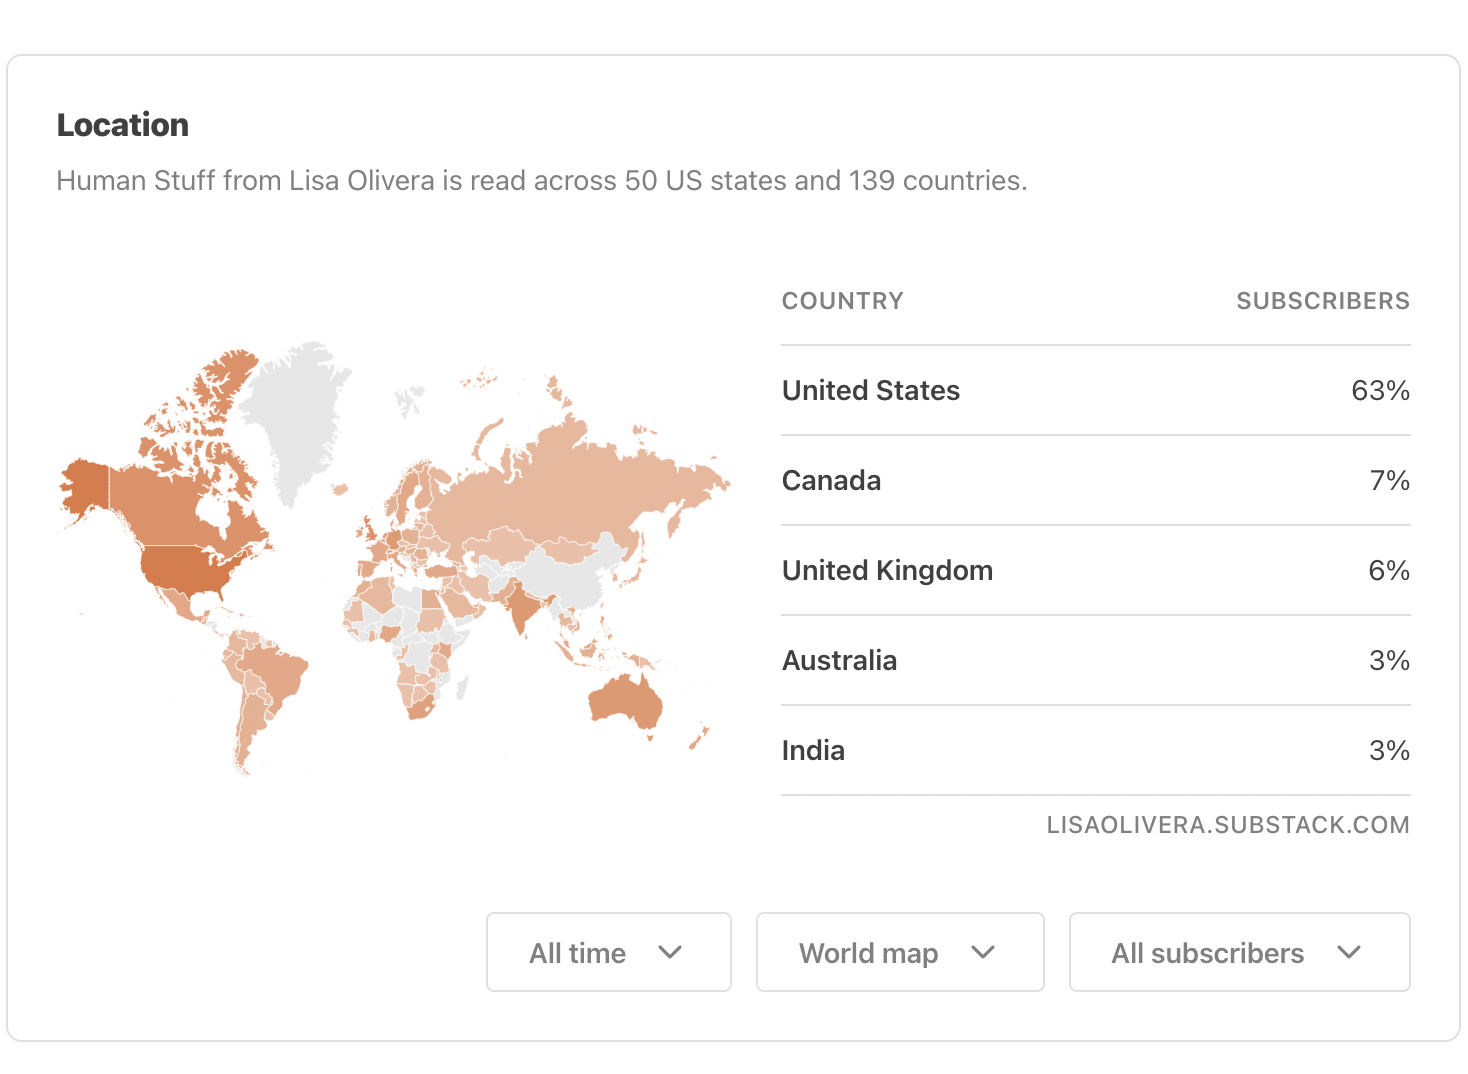Click the chevron beside World map
1468x1074 pixels.
click(983, 952)
